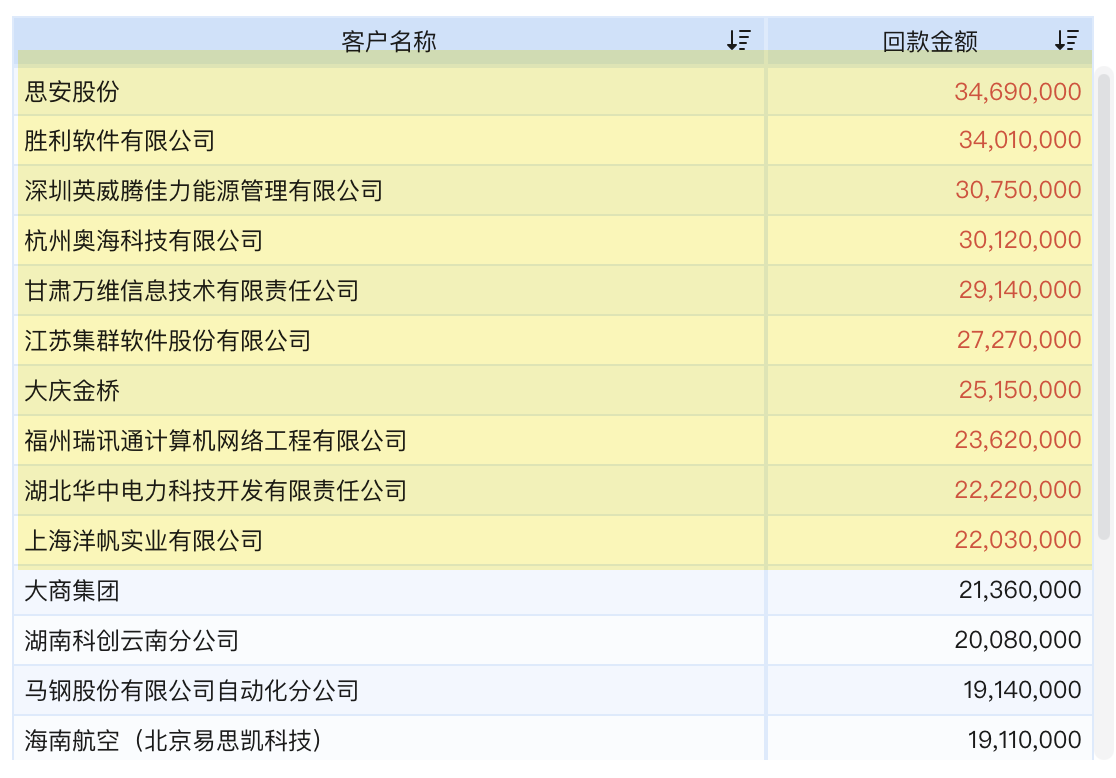The image size is (1116, 778).
Task: Sort by the 回款金额 column sort icon
Action: (1067, 40)
